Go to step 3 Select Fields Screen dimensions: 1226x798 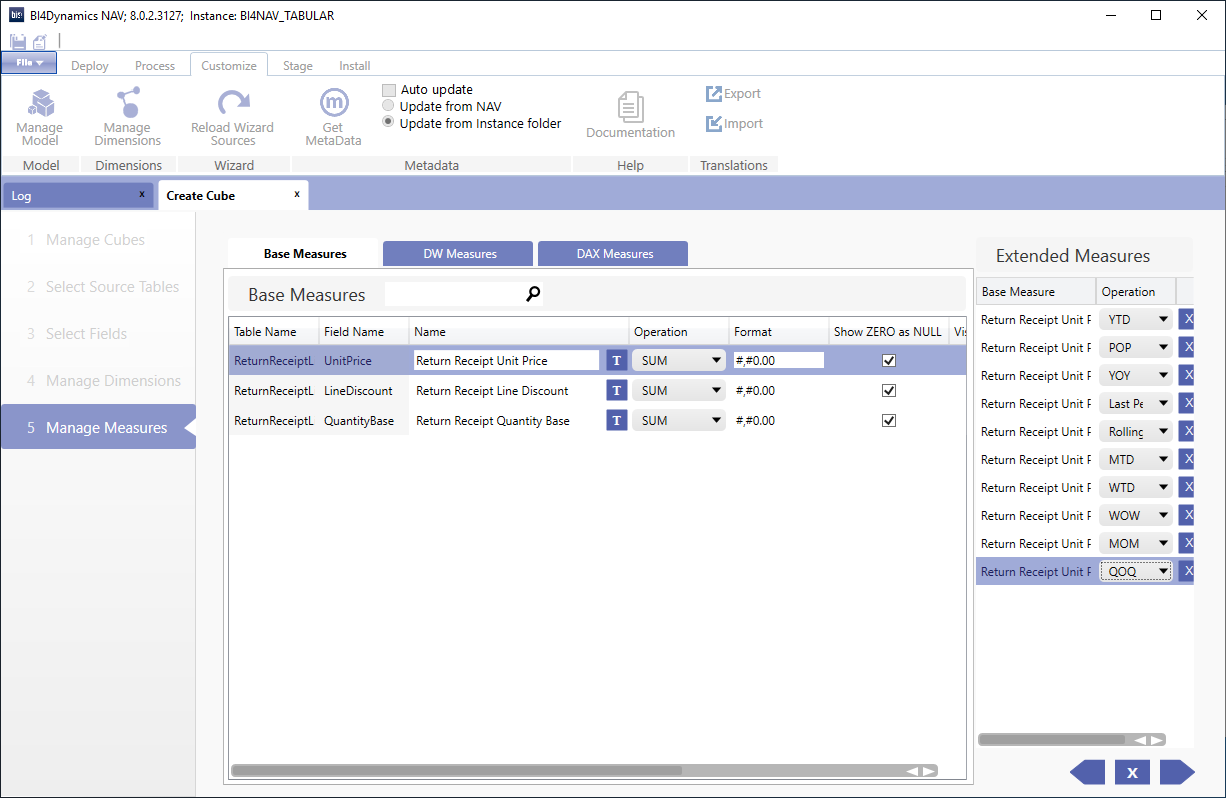[x=98, y=334]
